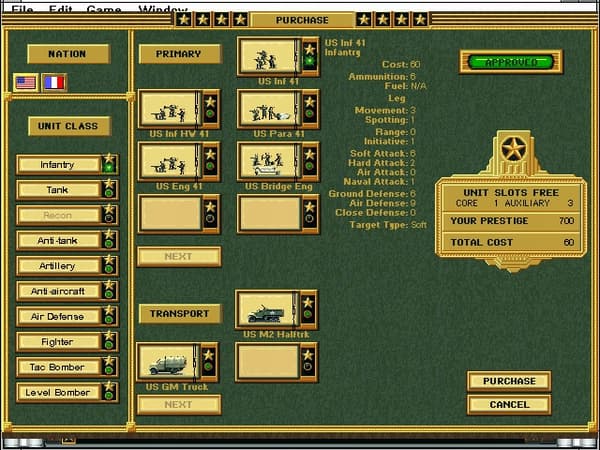Open the Game menu
The width and height of the screenshot is (600, 450).
[x=103, y=9]
